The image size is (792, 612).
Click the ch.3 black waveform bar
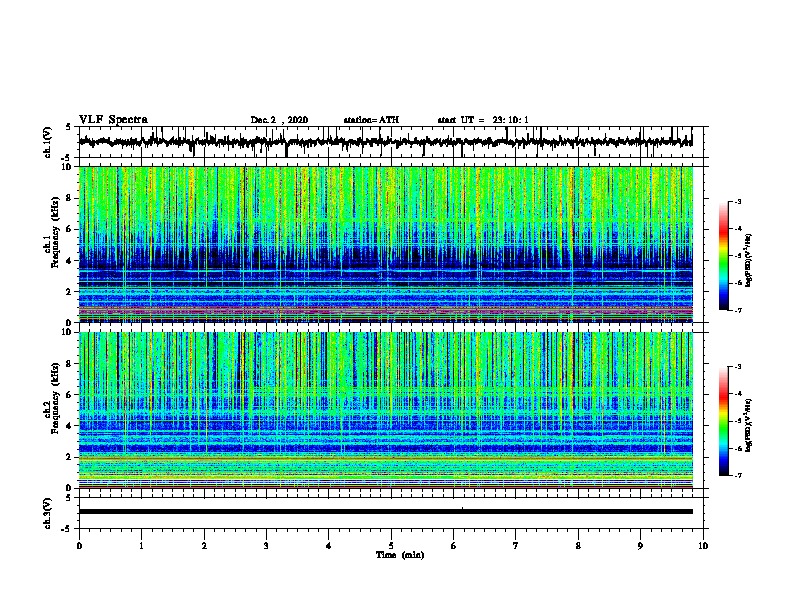pyautogui.click(x=386, y=512)
